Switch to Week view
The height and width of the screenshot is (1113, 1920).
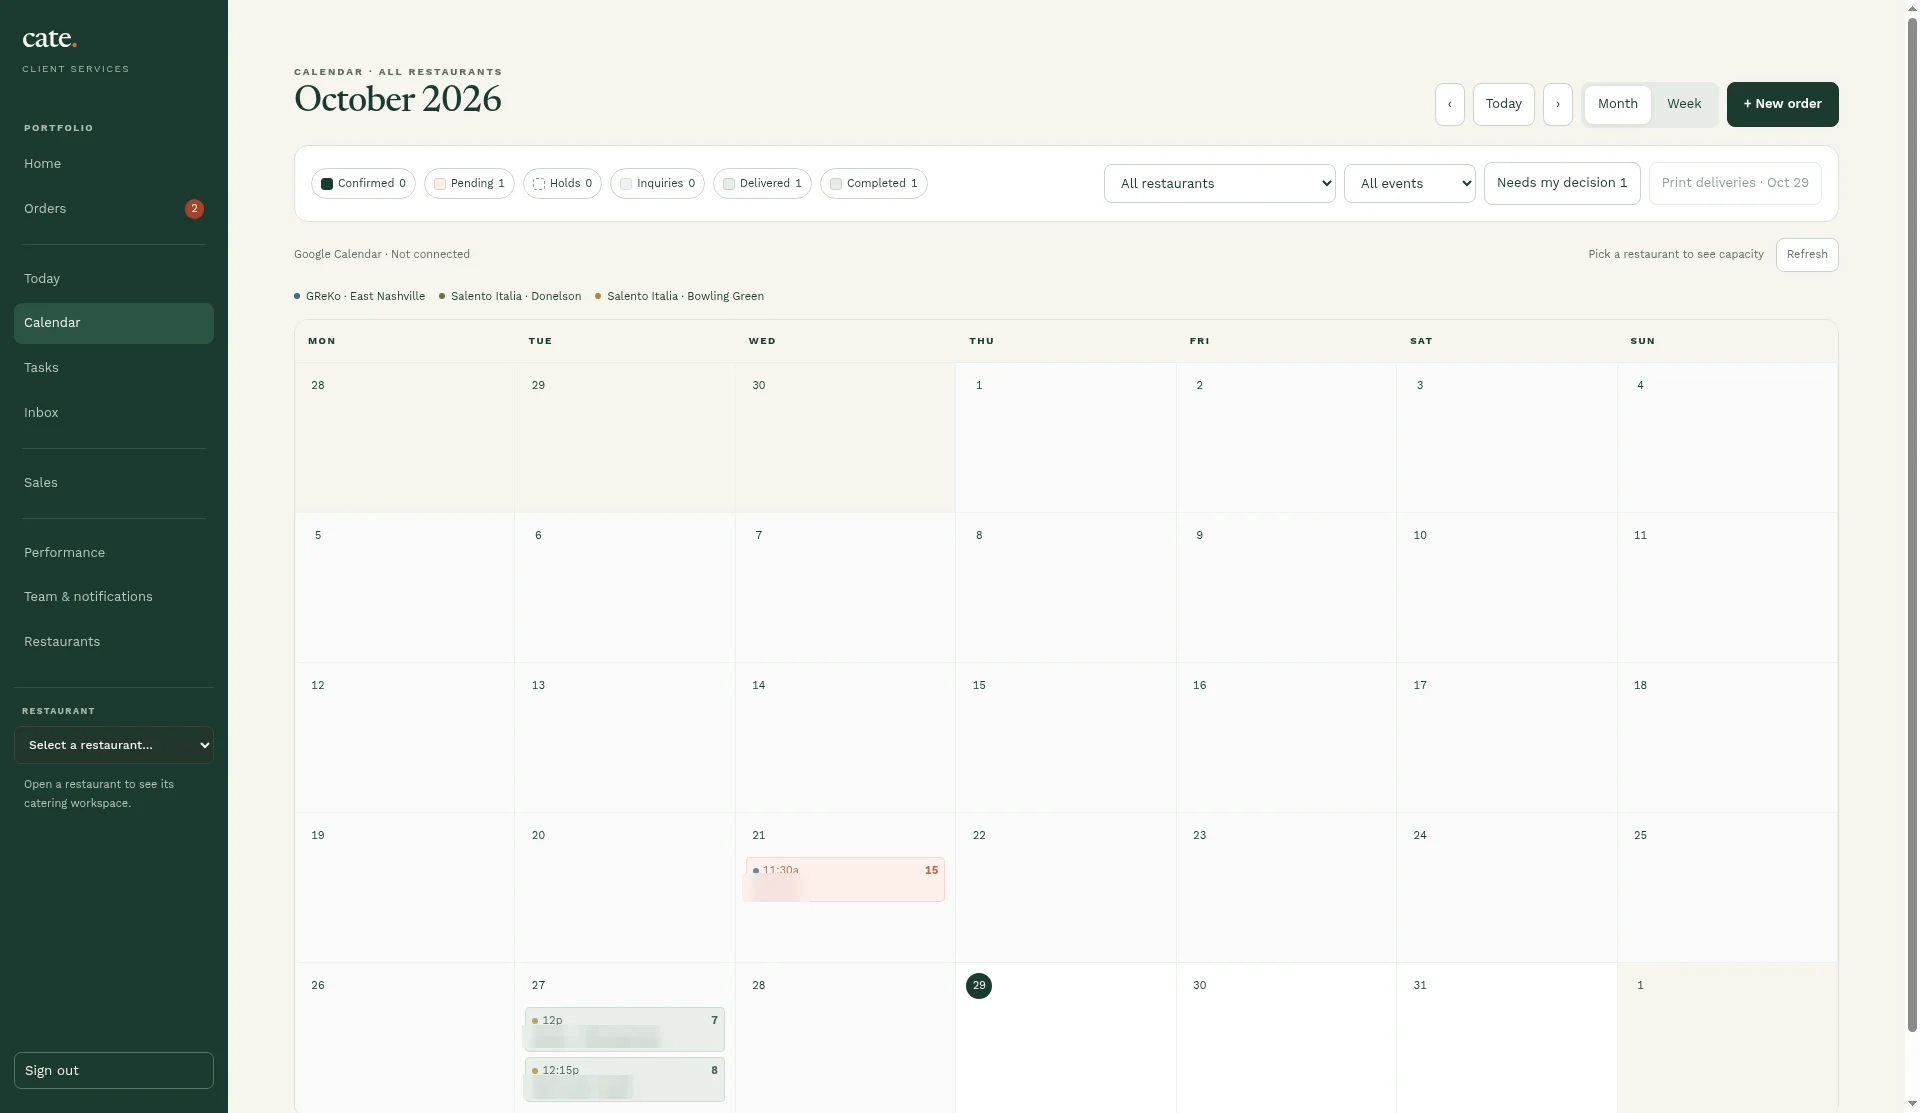[x=1684, y=104]
